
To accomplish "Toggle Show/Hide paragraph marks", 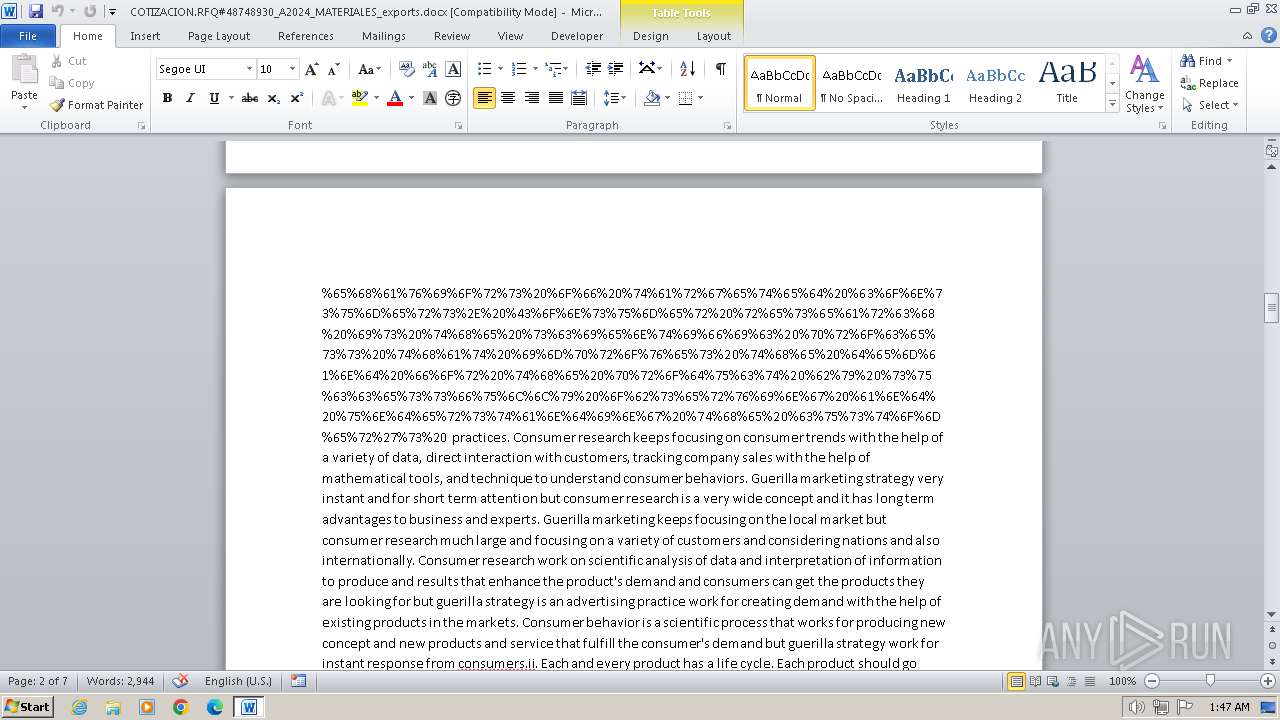I will coord(720,69).
